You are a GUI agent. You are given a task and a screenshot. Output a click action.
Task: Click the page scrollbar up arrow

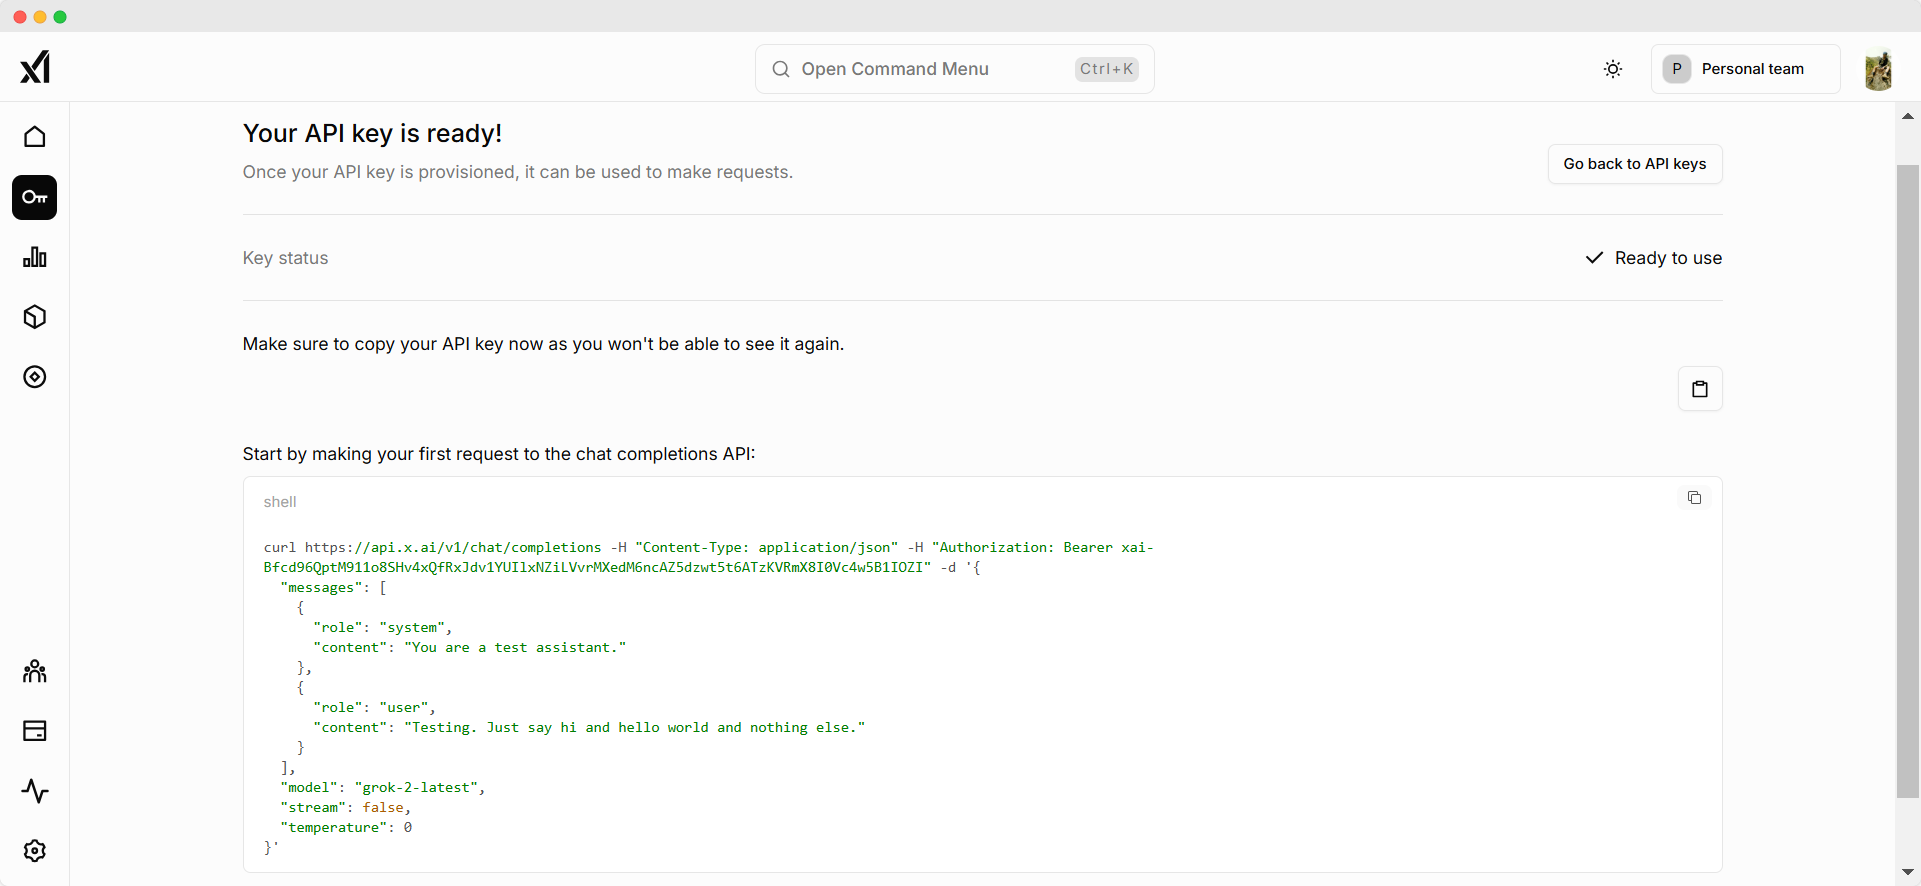point(1908,116)
